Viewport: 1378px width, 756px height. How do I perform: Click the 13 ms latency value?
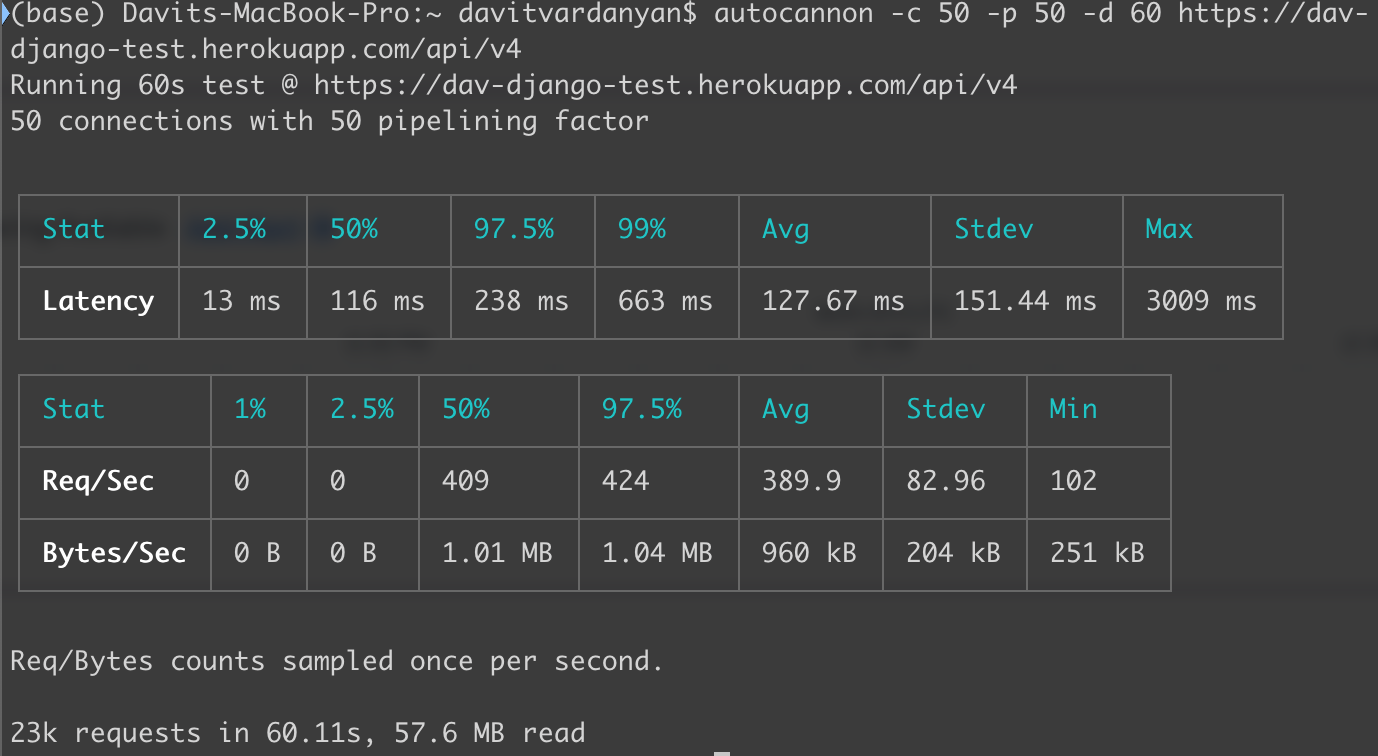[x=241, y=301]
